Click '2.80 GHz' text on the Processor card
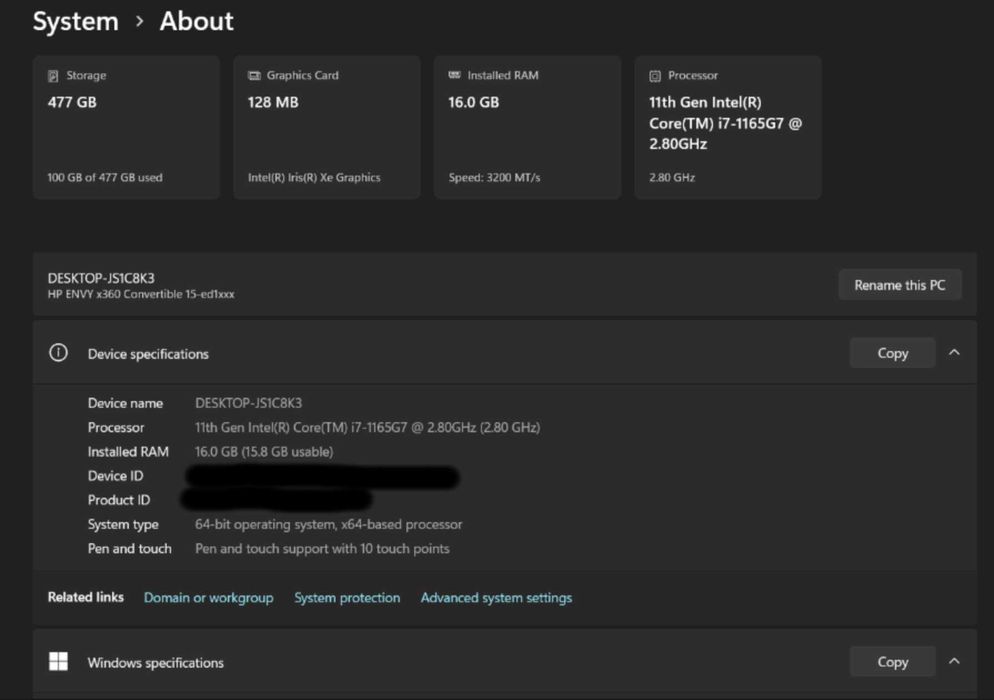Image resolution: width=994 pixels, height=700 pixels. coord(672,178)
